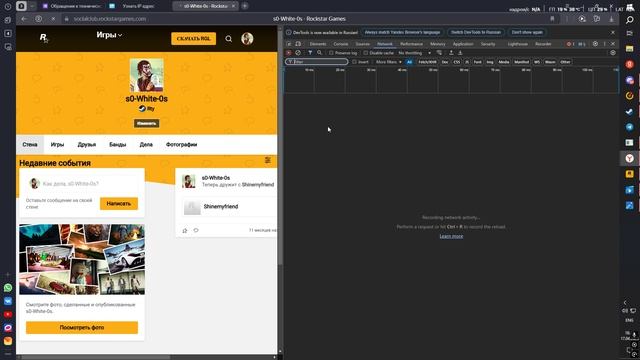Click the Посмотреть фото button
This screenshot has height=360, width=640.
click(82, 327)
